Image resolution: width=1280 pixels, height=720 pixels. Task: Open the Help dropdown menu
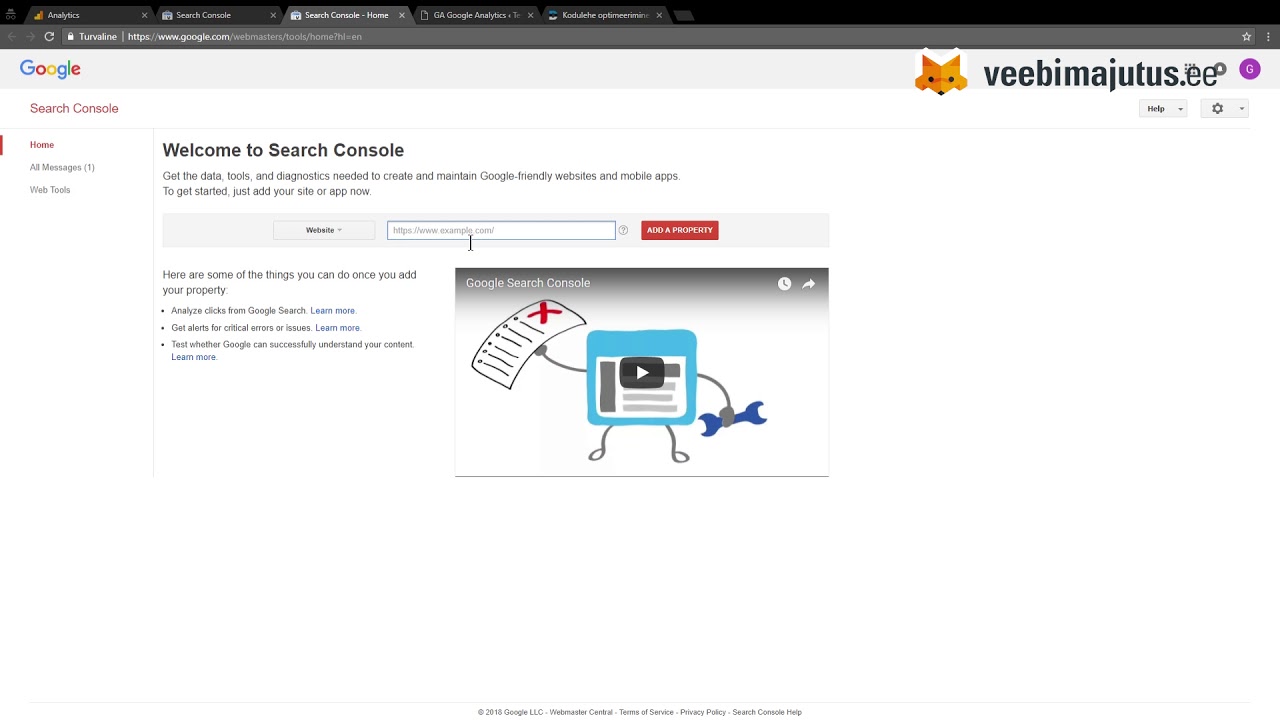(x=1162, y=108)
